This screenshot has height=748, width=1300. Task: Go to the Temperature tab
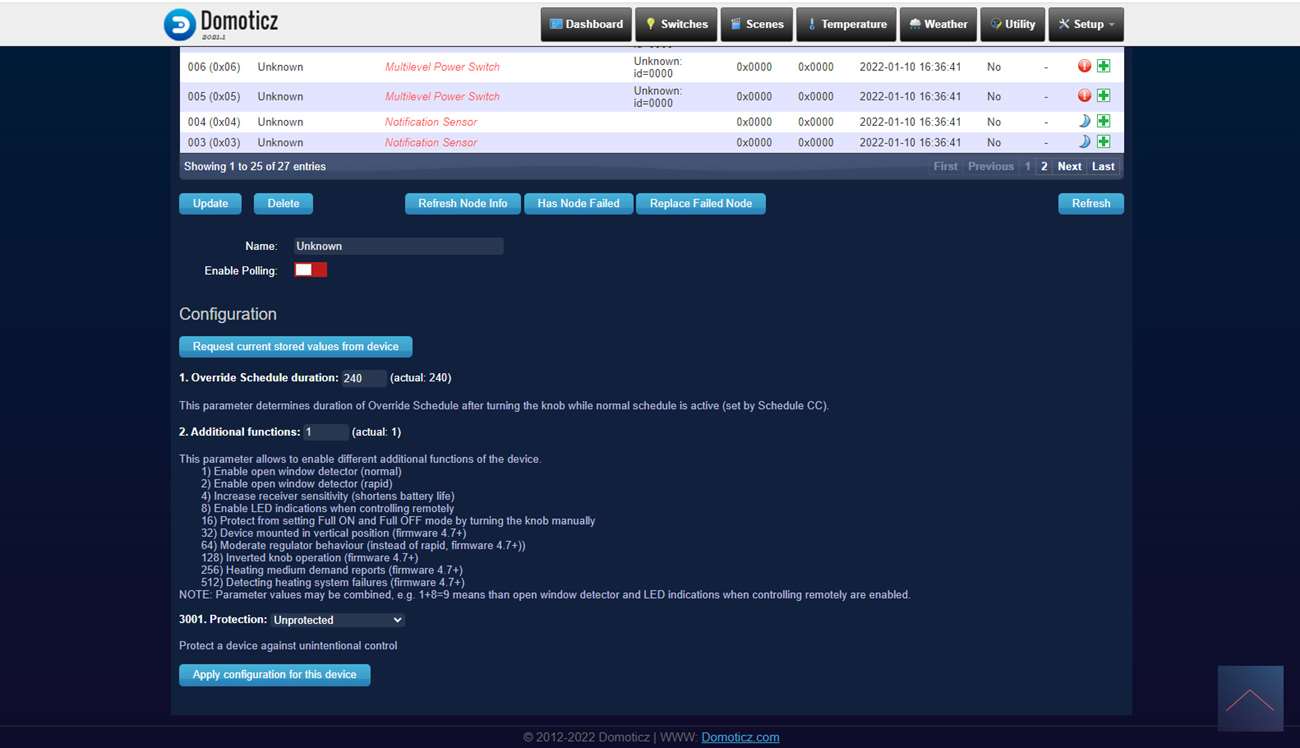846,24
